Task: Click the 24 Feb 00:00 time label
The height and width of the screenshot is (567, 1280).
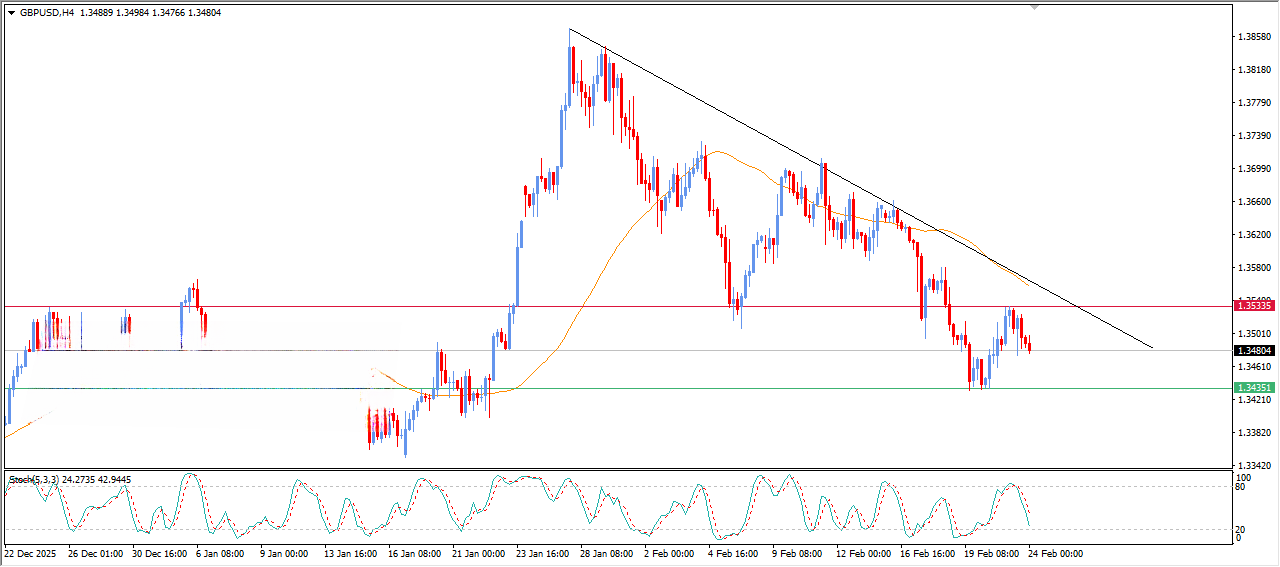Action: tap(1056, 552)
